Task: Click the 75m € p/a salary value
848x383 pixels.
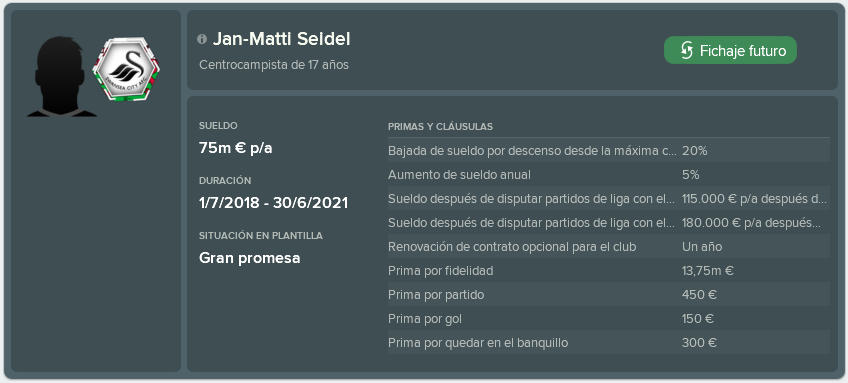Action: point(236,148)
